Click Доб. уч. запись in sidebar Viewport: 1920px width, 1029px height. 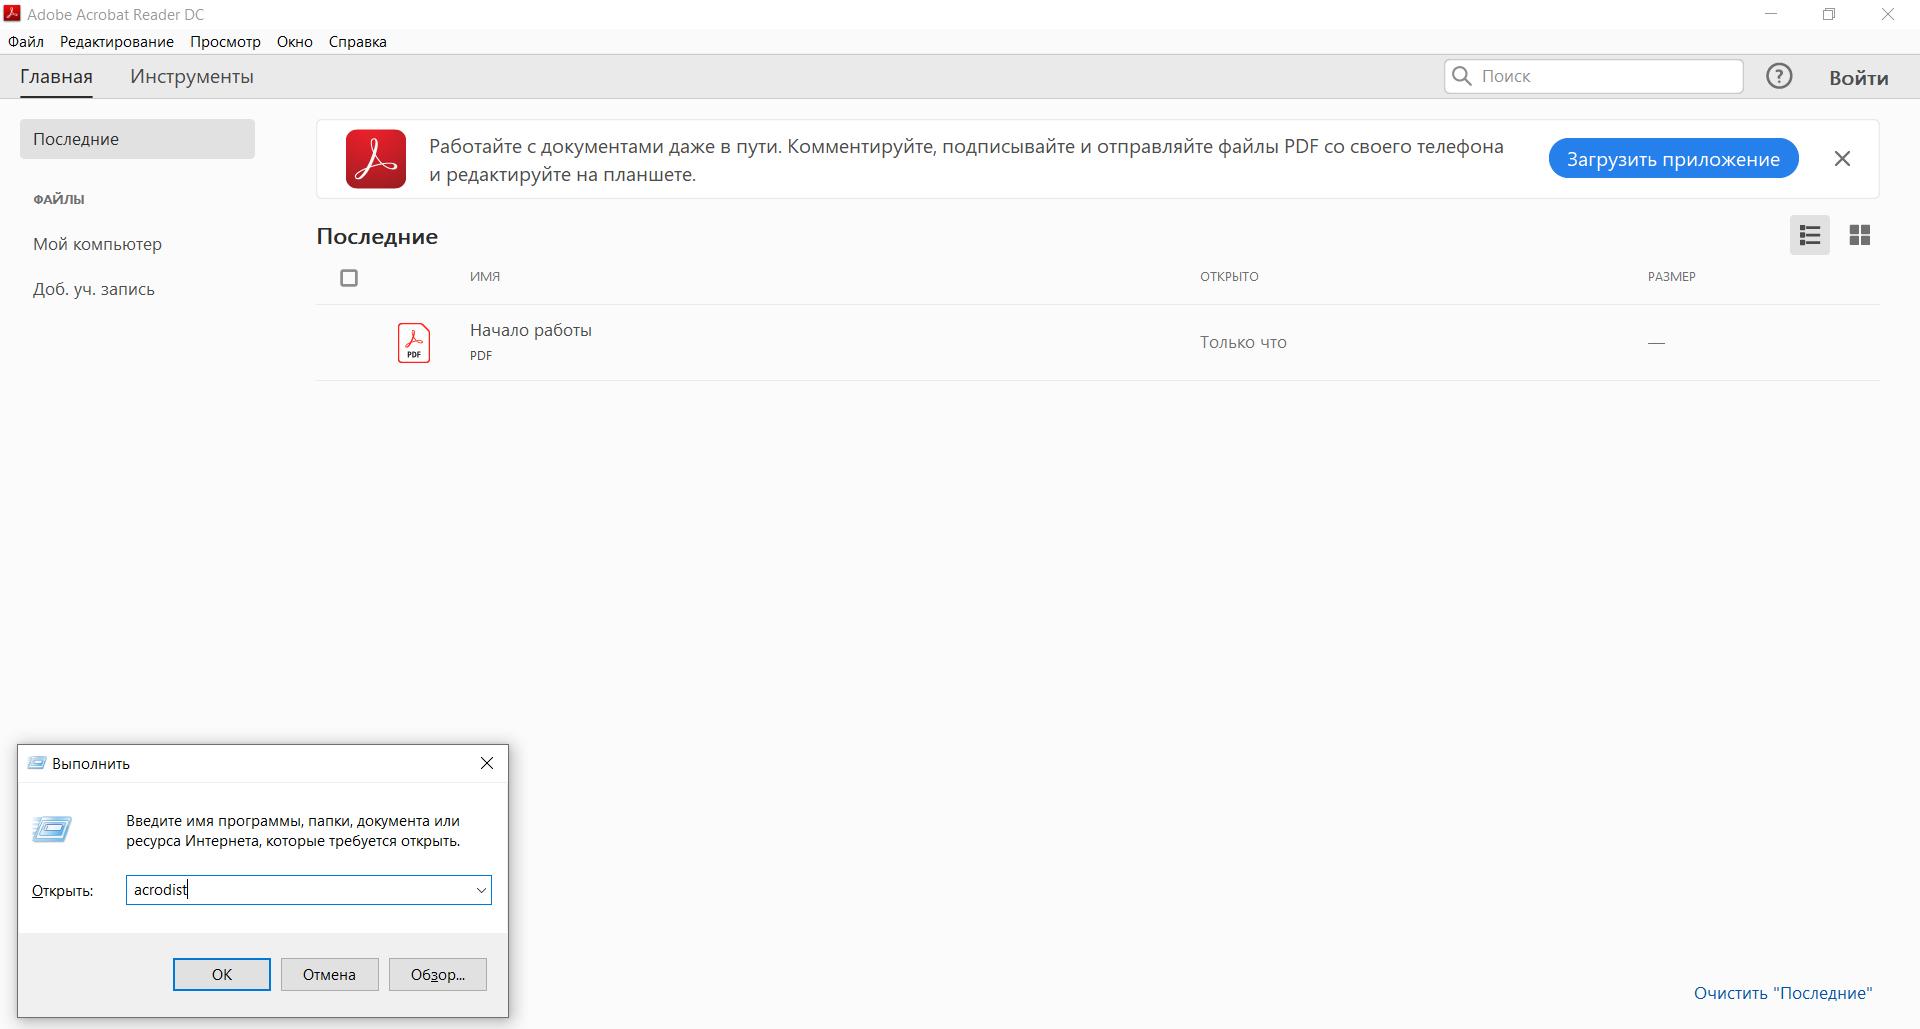94,289
